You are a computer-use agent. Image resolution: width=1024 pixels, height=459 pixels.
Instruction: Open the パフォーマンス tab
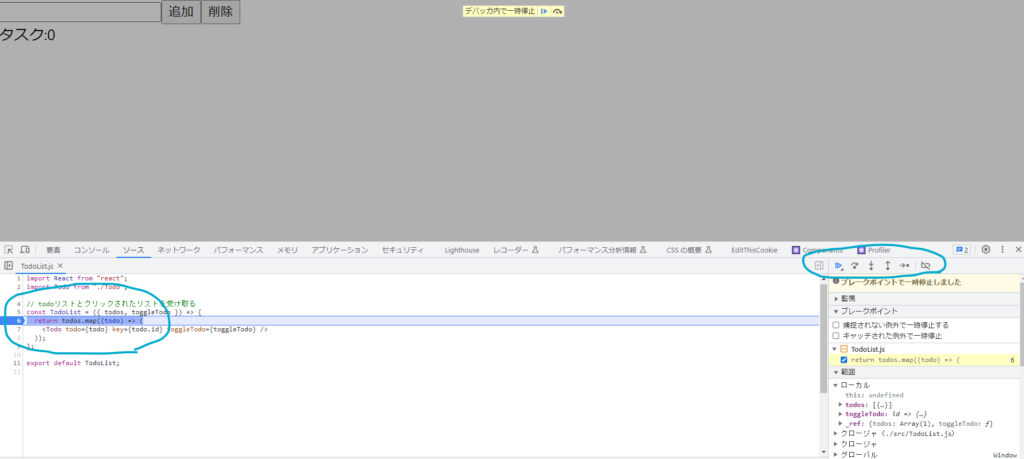238,250
